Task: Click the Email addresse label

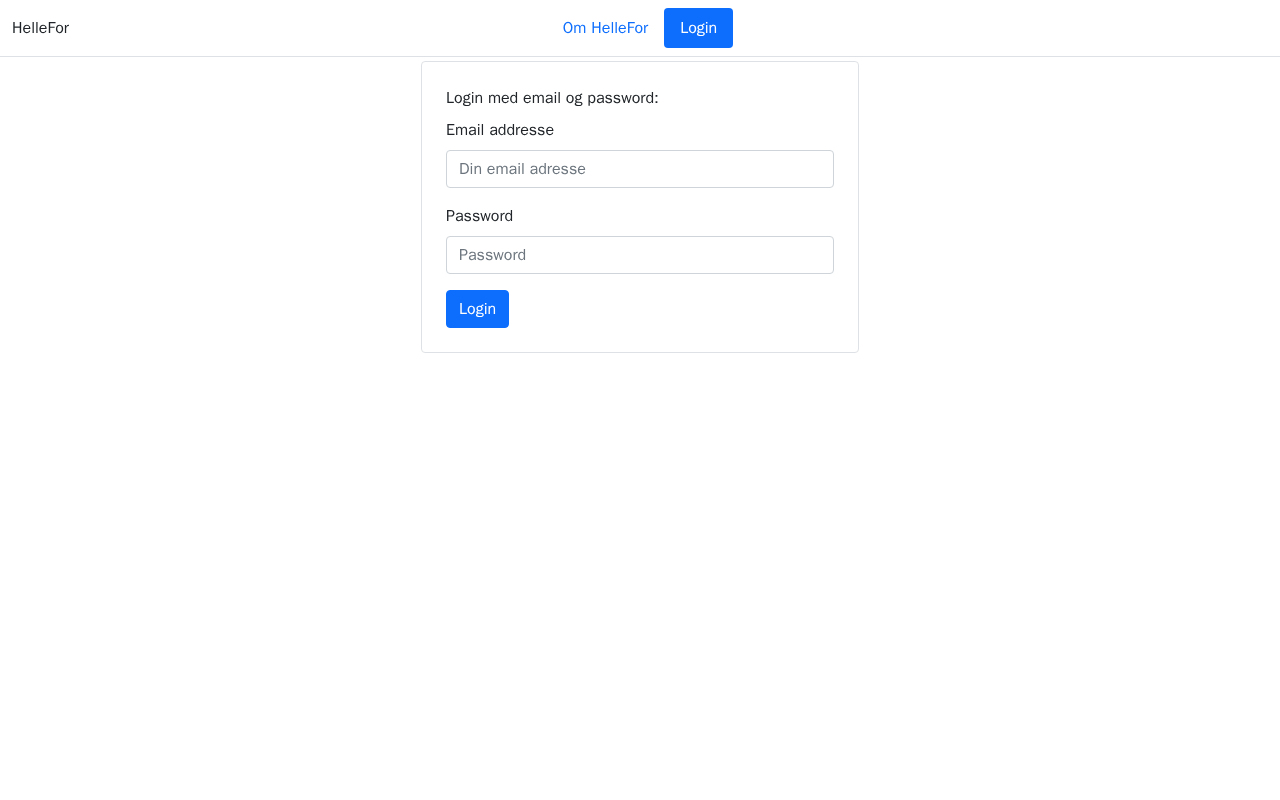Action: tap(500, 130)
